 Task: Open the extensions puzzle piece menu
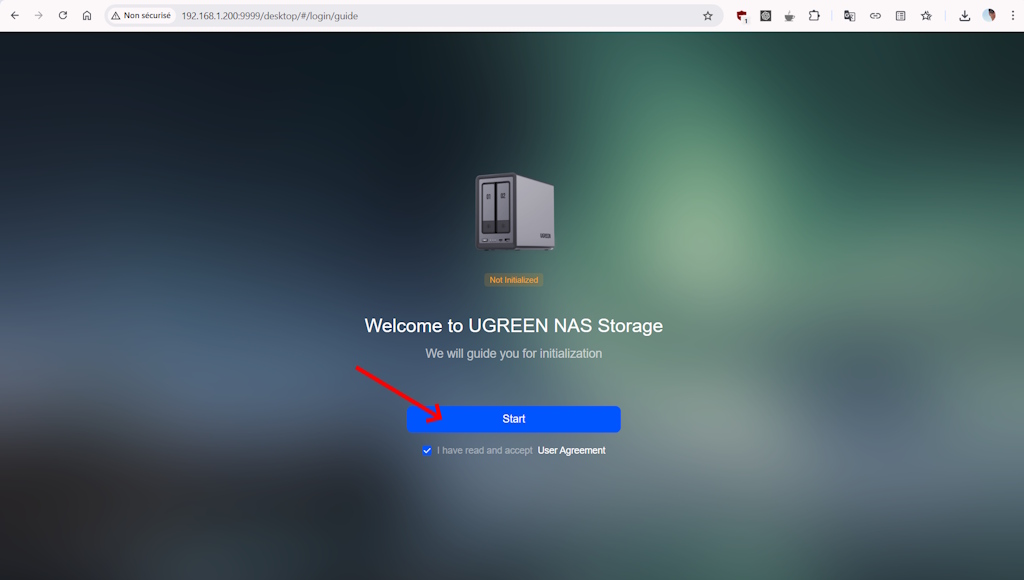click(814, 16)
